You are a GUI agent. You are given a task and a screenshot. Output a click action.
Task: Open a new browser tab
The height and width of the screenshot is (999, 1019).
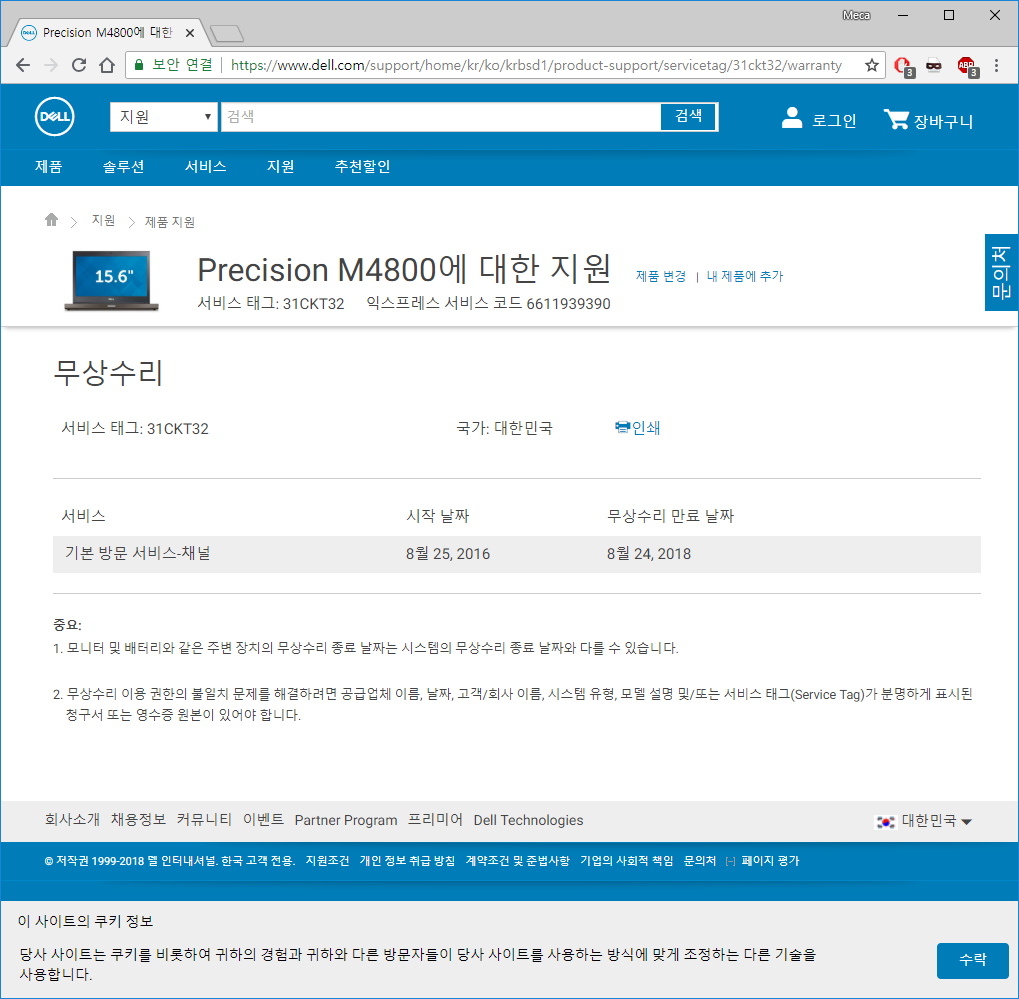tap(227, 33)
